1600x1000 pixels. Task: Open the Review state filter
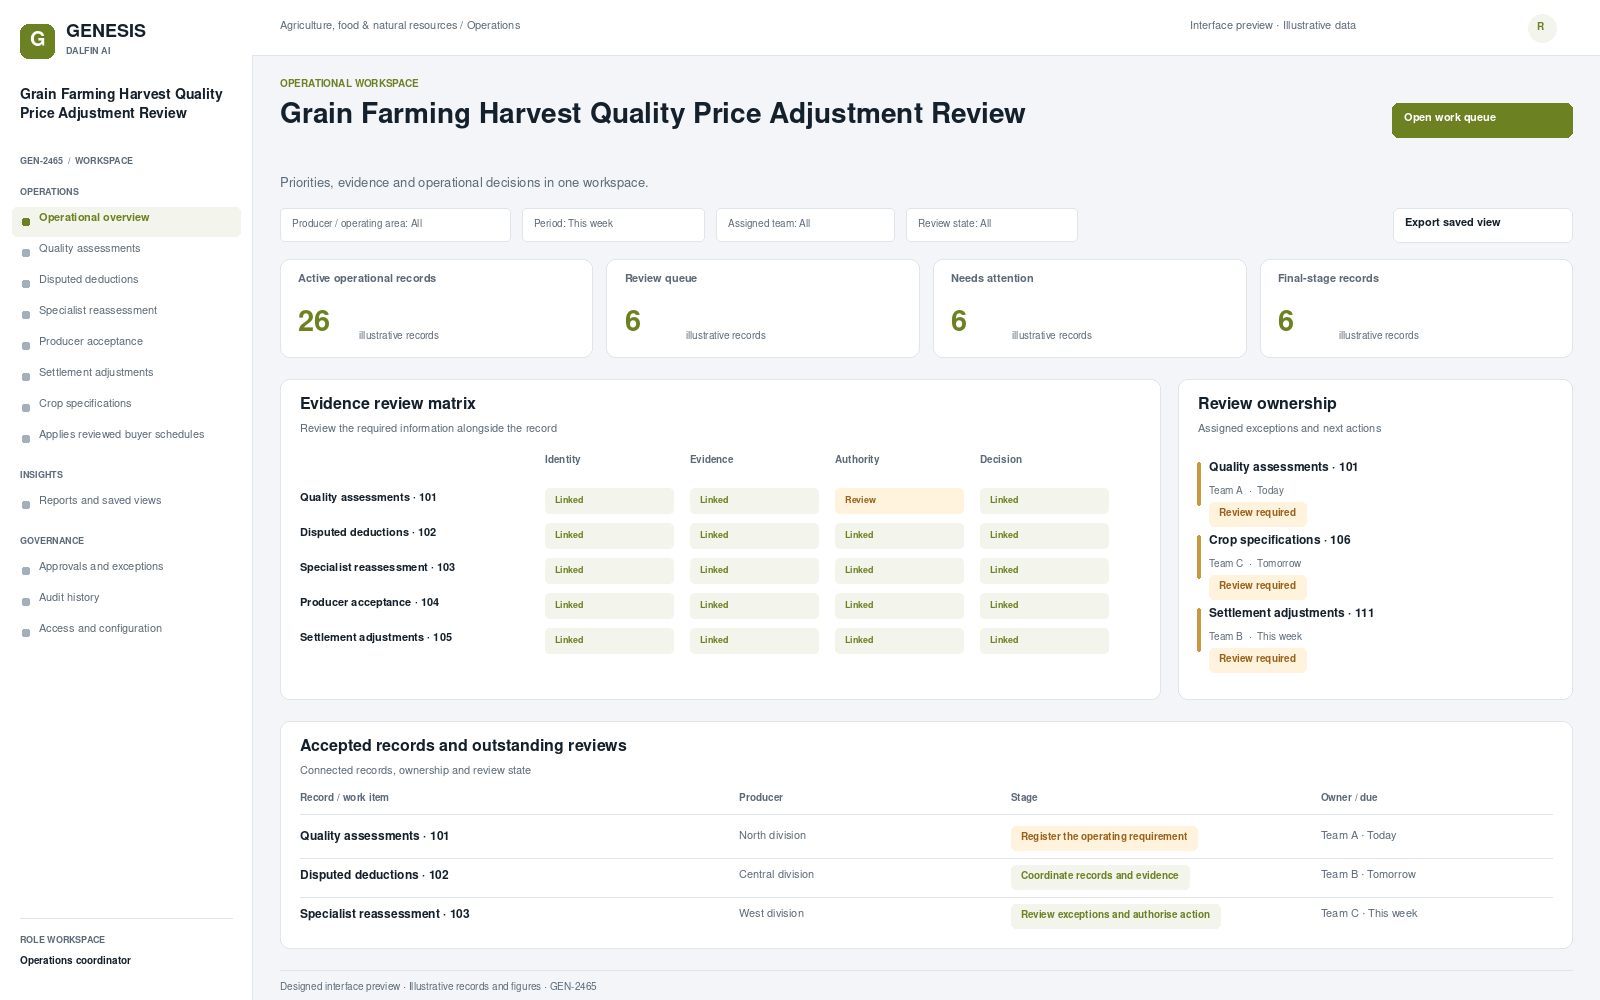point(991,225)
